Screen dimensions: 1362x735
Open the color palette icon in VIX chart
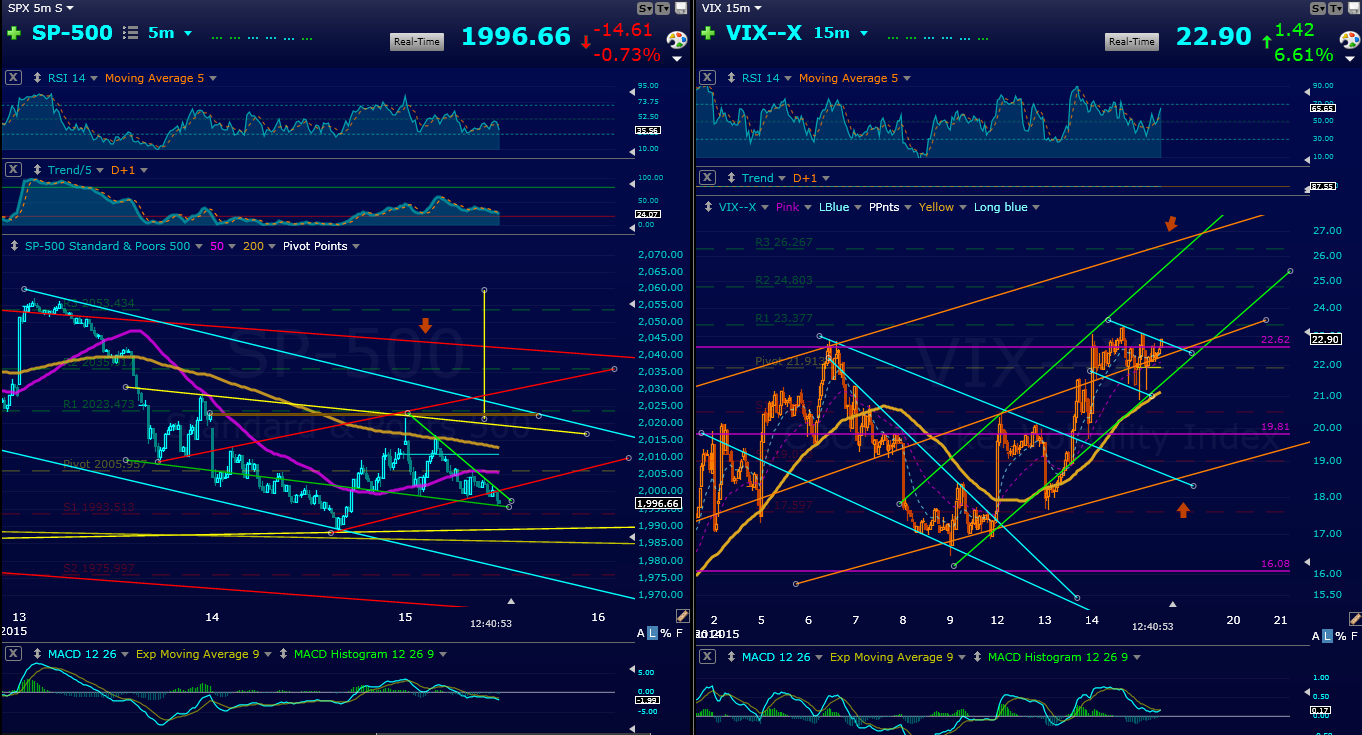(x=1349, y=41)
